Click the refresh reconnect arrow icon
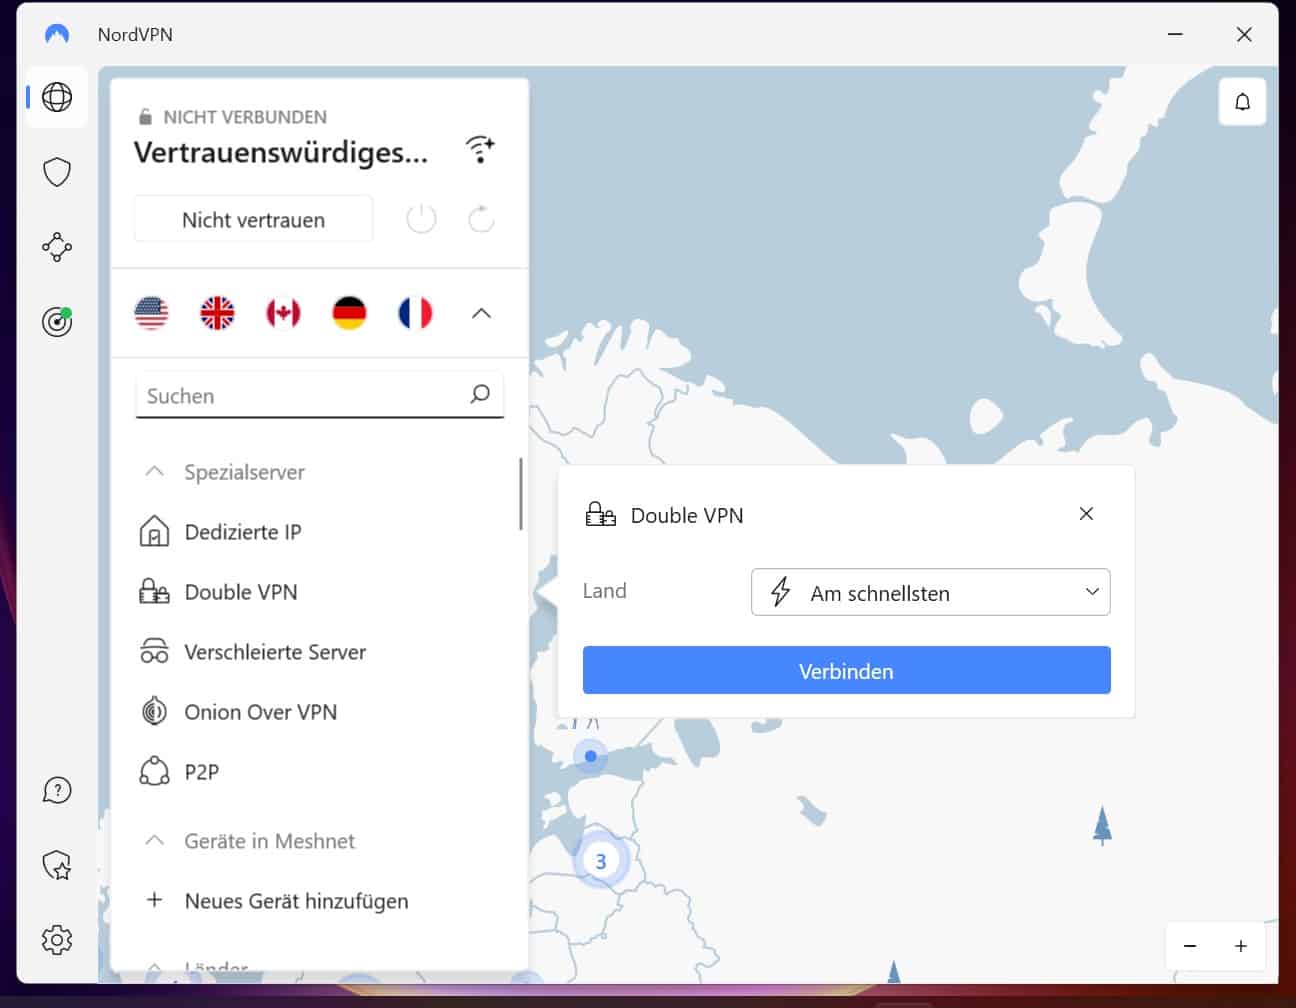 click(x=481, y=219)
